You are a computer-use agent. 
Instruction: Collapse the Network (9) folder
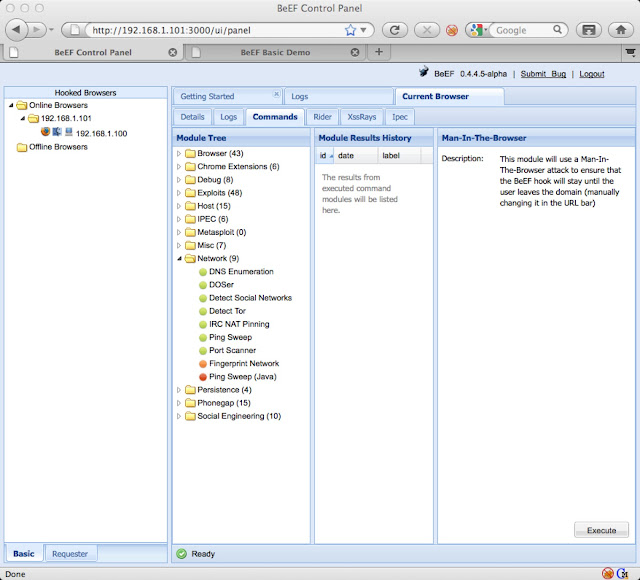click(179, 258)
